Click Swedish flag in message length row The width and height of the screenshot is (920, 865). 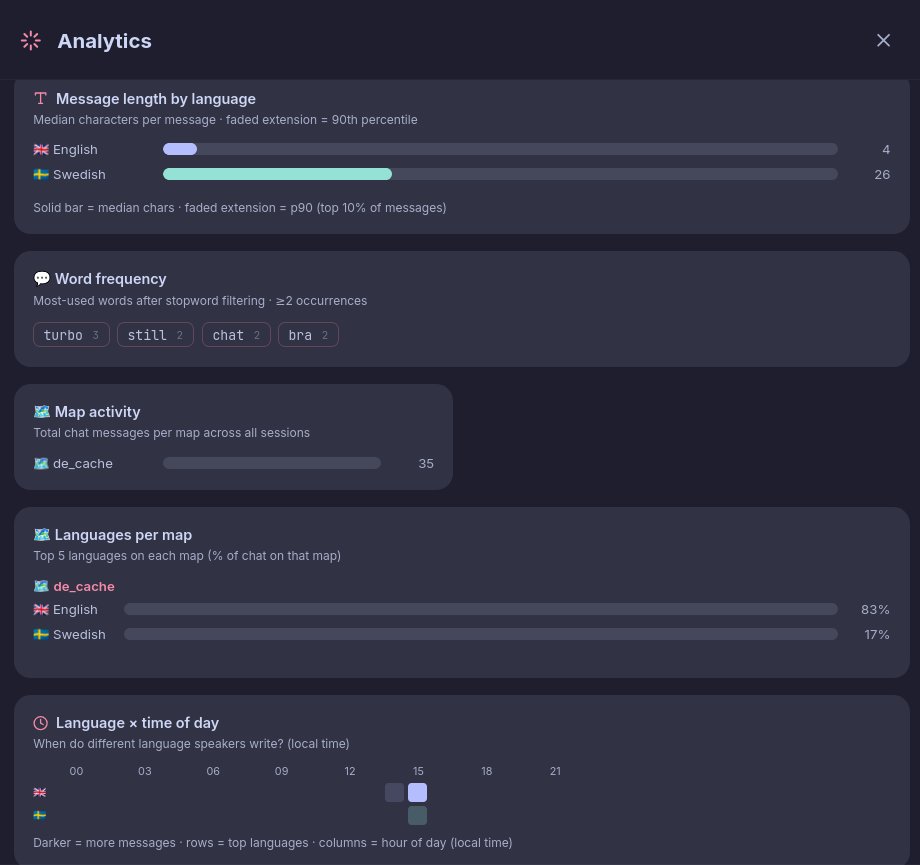pos(41,174)
